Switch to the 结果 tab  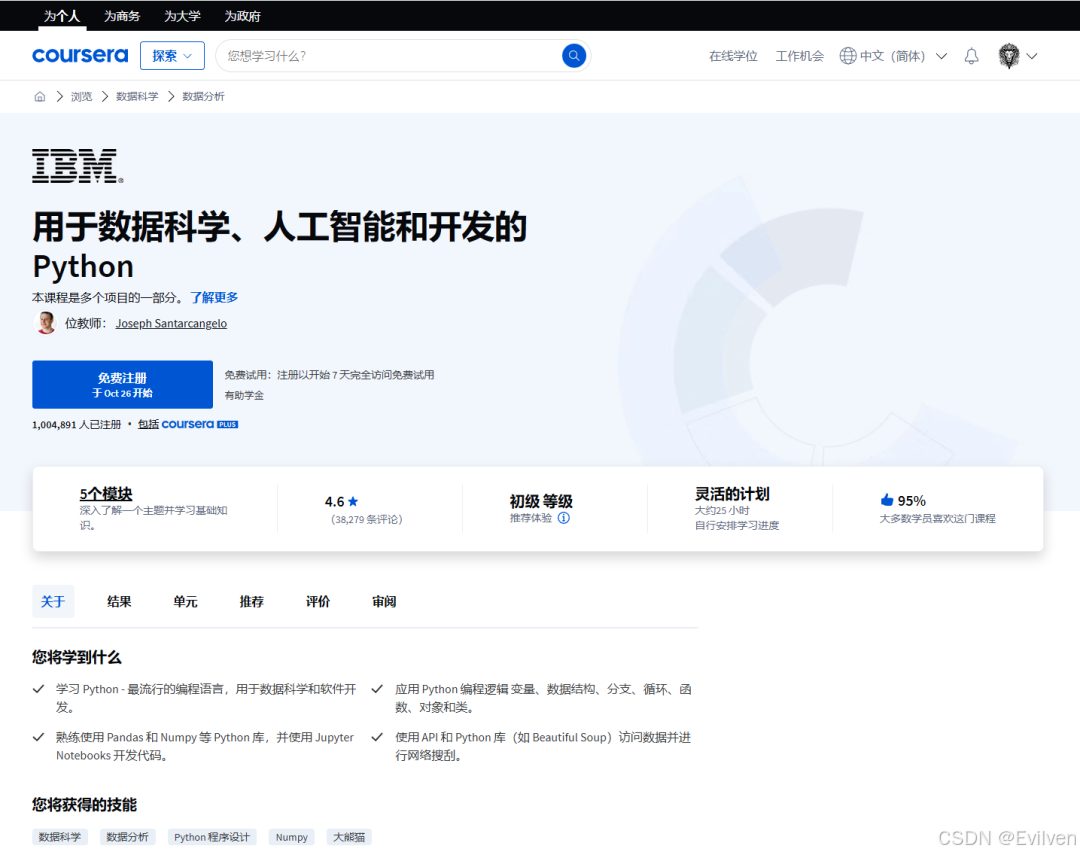coord(119,601)
